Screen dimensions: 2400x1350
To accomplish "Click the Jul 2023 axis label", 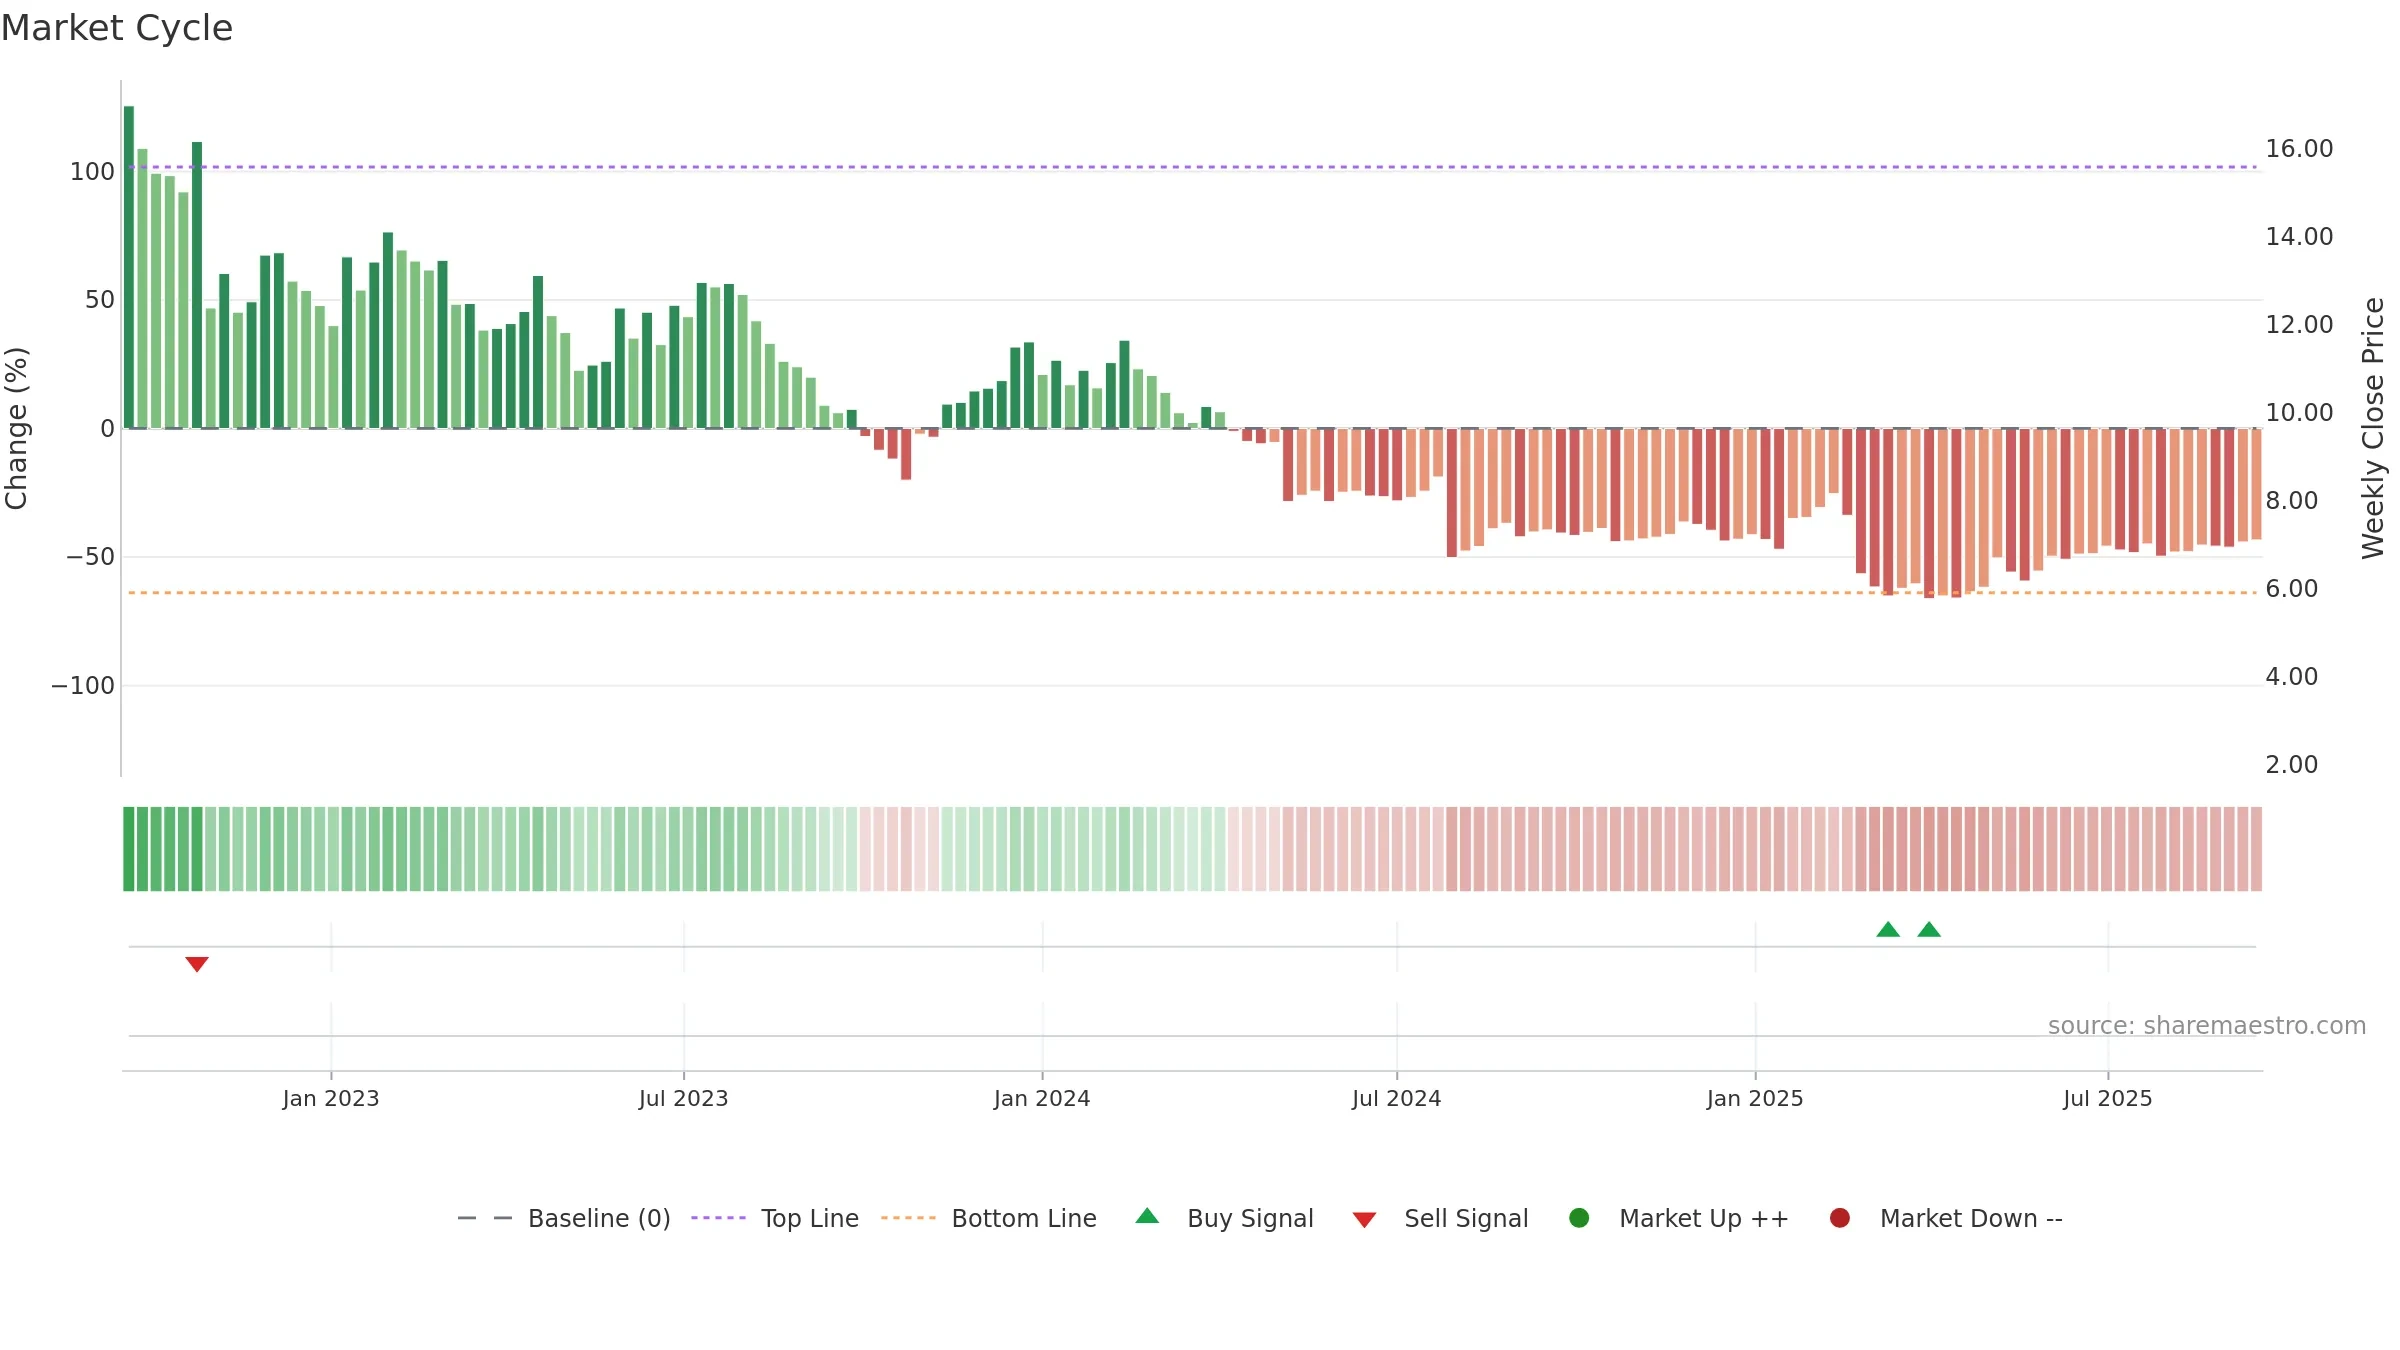I will click(684, 1098).
